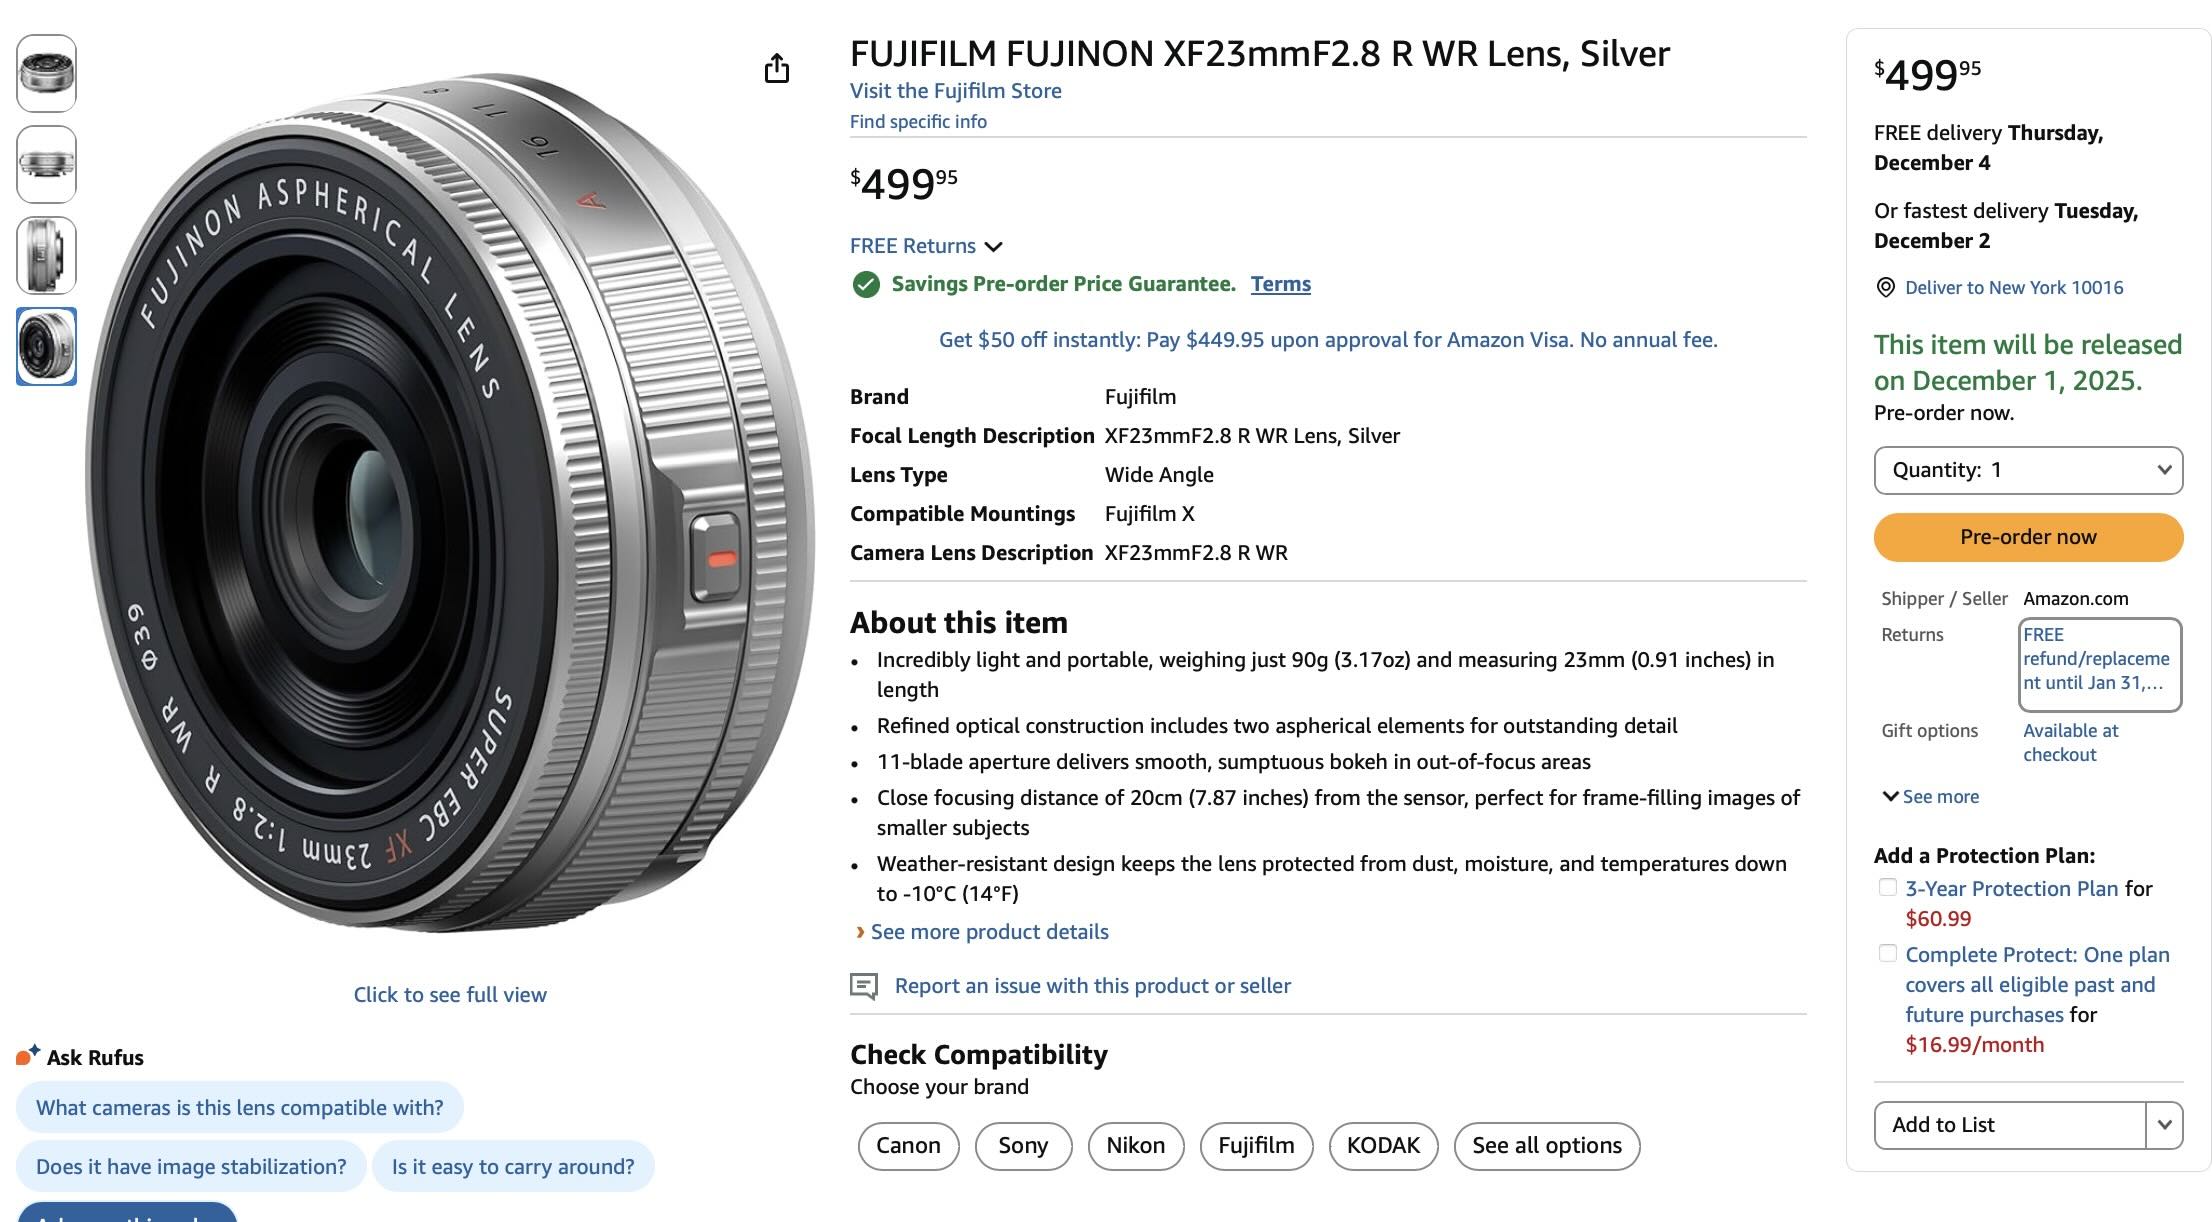Image resolution: width=2212 pixels, height=1222 pixels.
Task: Click the See all options brand button
Action: click(x=1546, y=1146)
